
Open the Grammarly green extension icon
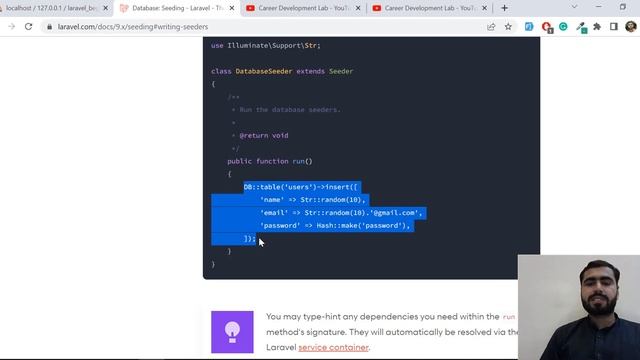pos(563,27)
